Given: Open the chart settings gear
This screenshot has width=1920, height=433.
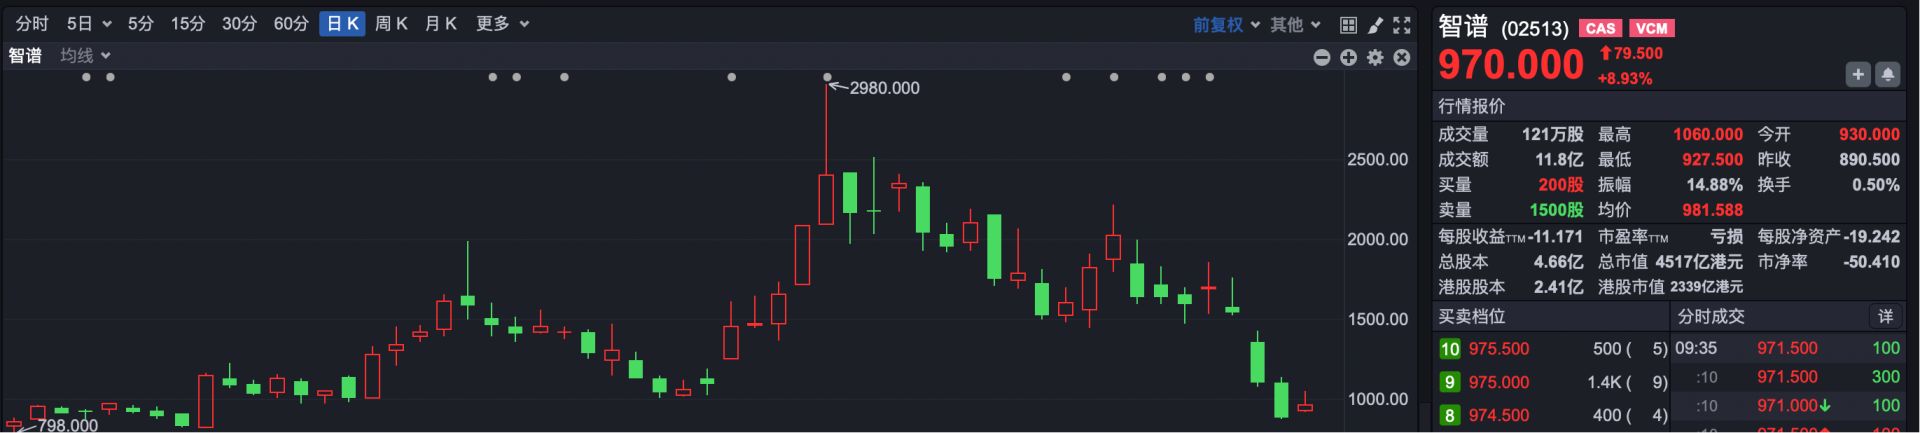Looking at the screenshot, I should tap(1375, 58).
